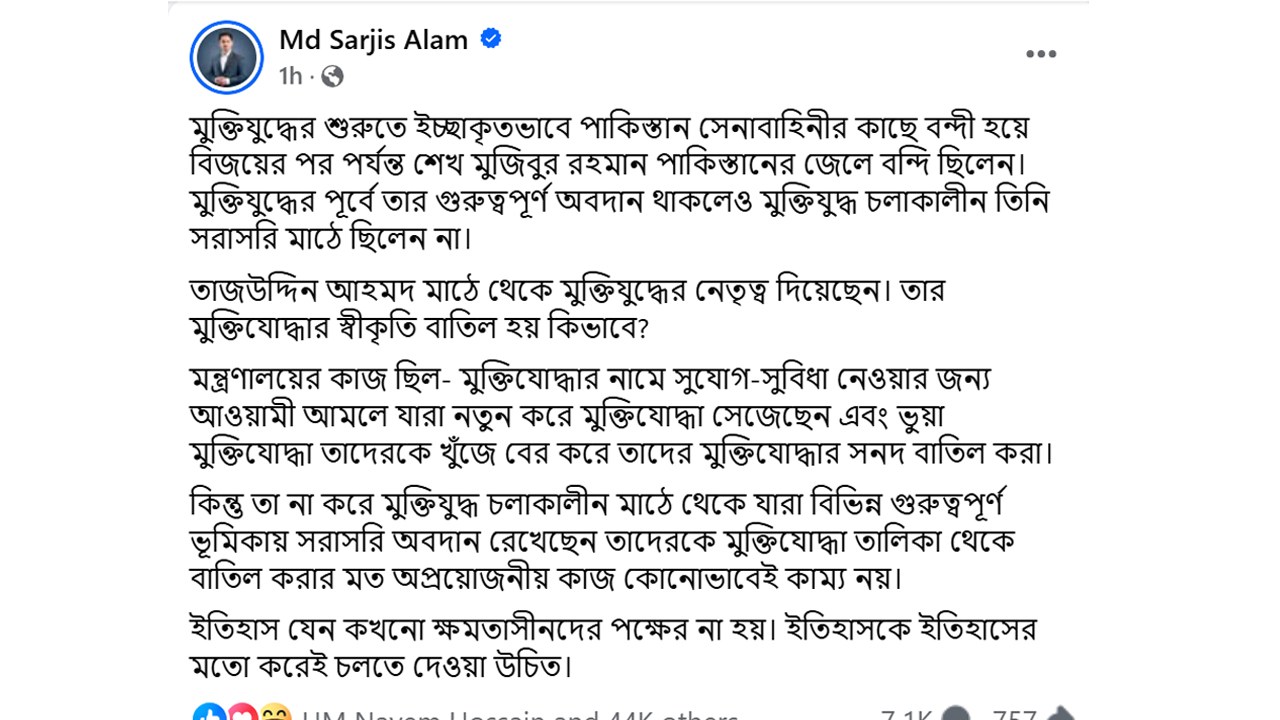Click the blue verified badge beside Md Sarjis Alam
Image resolution: width=1280 pixels, height=720 pixels.
(490, 40)
